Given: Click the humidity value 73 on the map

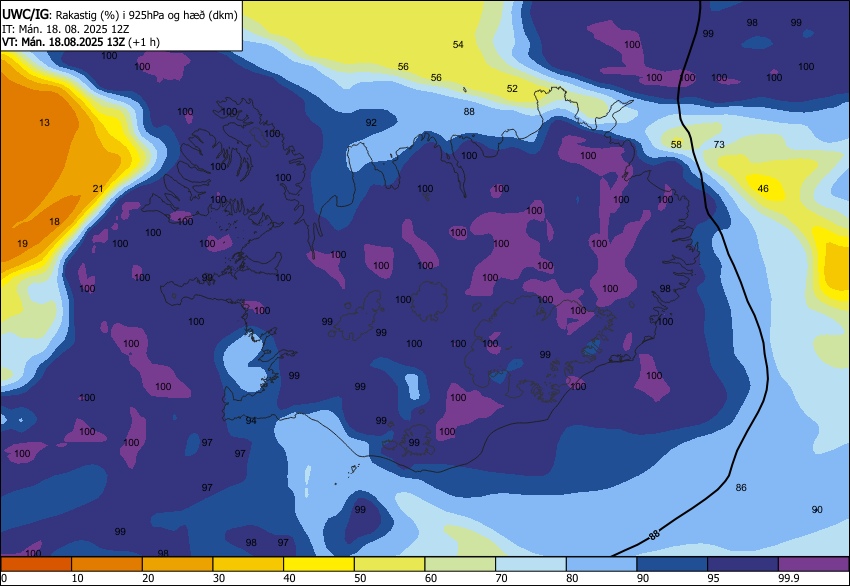Looking at the screenshot, I should tap(719, 144).
